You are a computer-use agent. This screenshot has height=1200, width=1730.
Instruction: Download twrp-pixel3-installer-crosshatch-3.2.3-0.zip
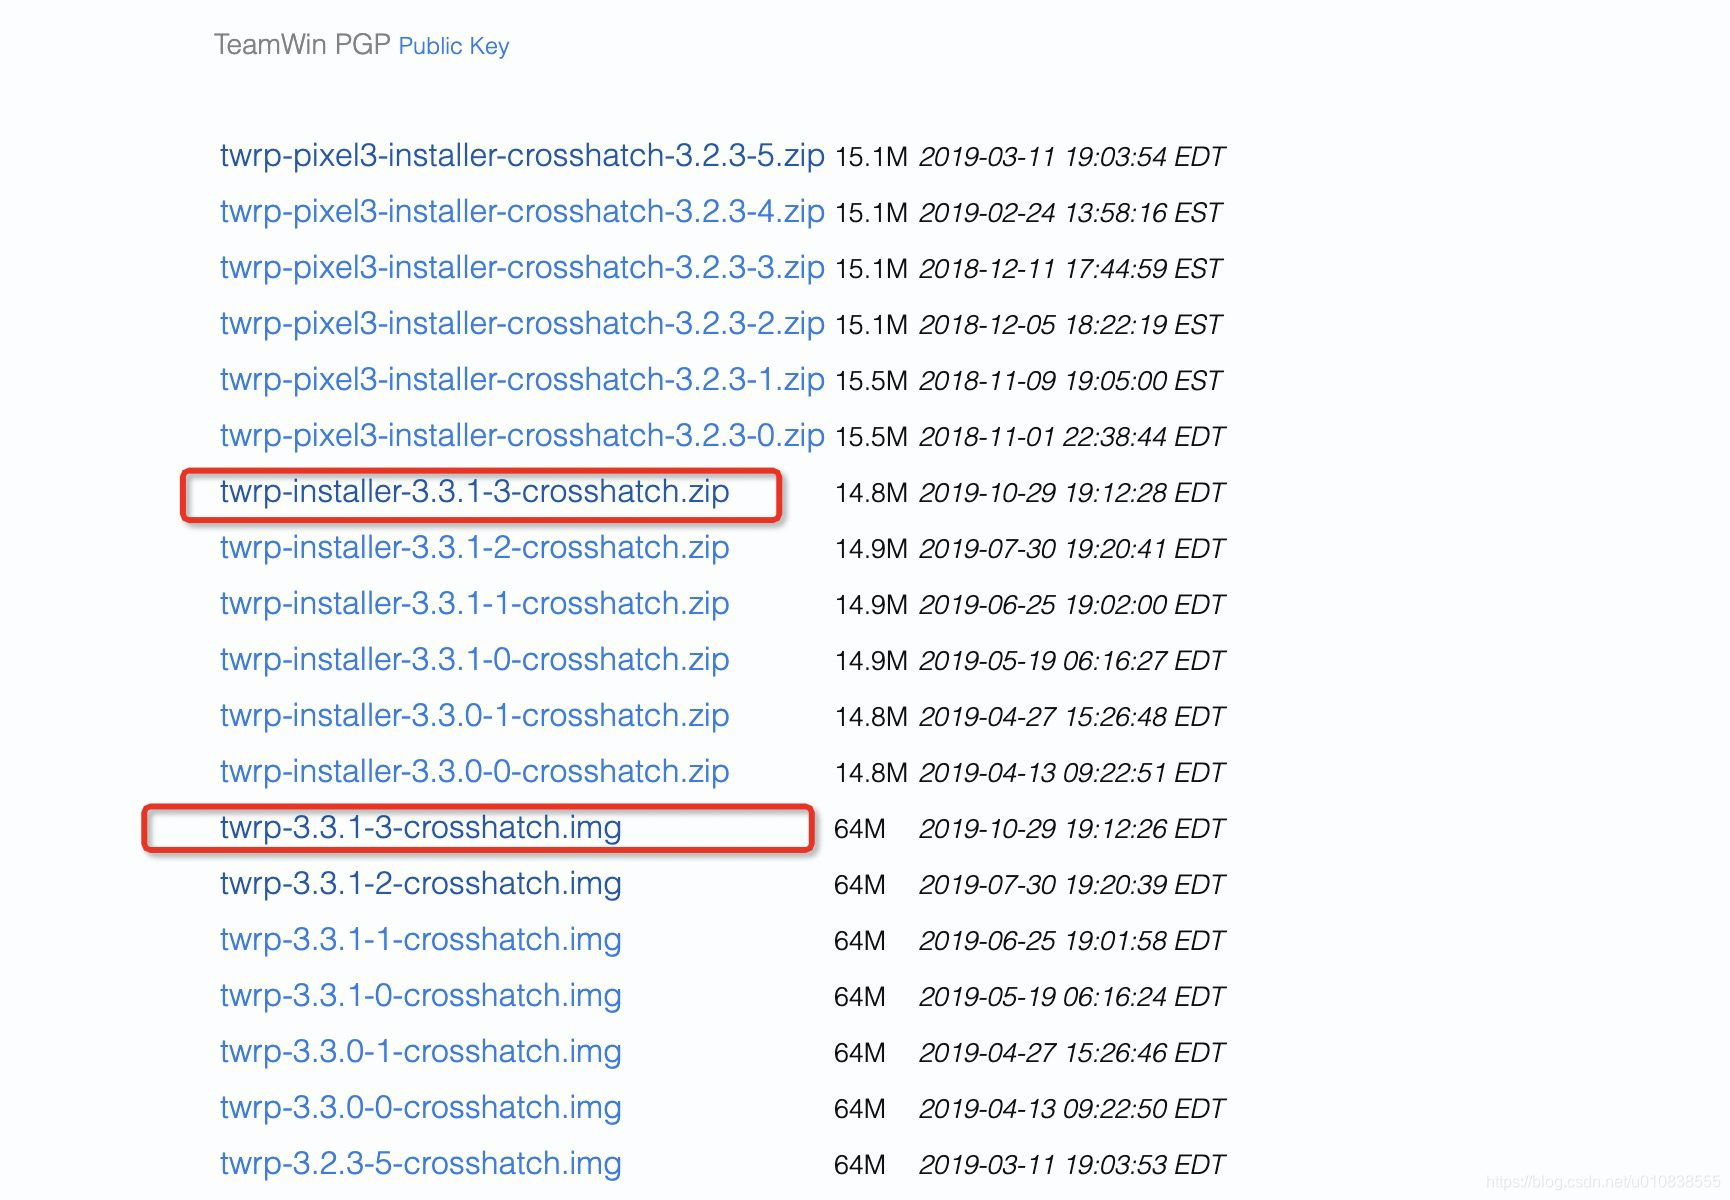(x=522, y=436)
